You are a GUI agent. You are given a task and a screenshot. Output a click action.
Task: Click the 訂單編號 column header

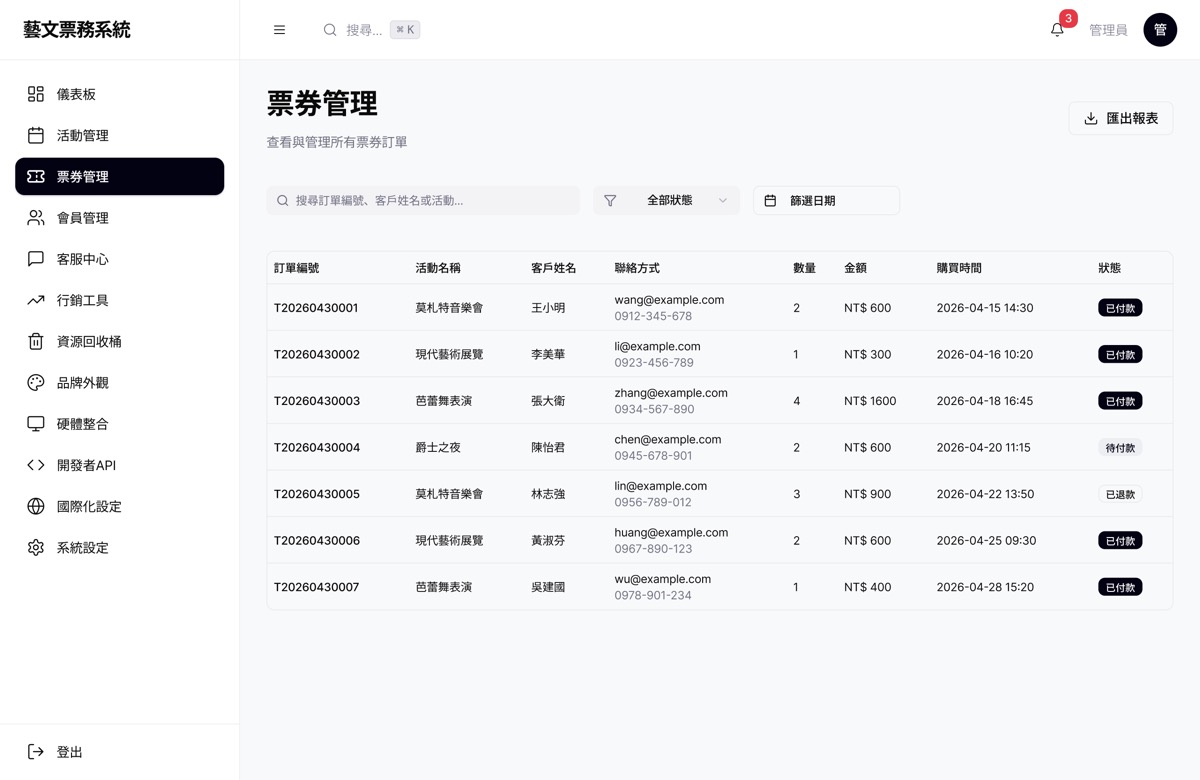point(297,268)
